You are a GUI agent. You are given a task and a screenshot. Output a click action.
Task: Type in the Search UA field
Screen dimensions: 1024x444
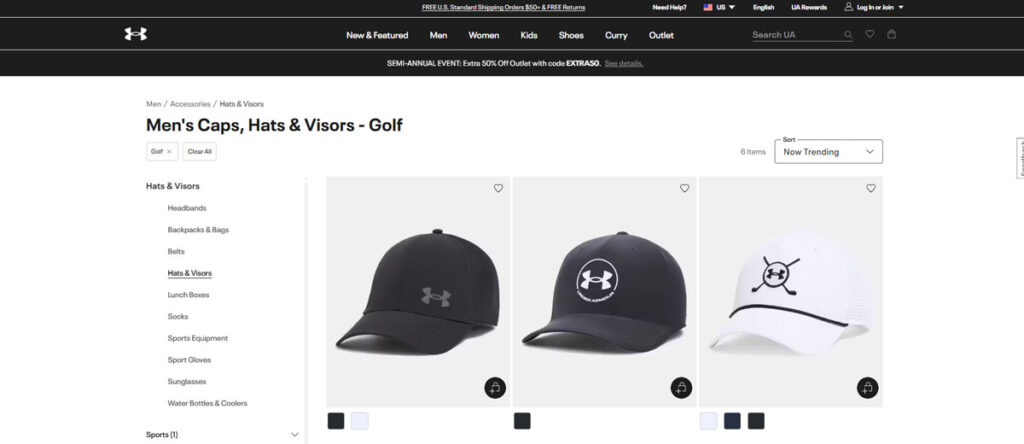click(x=795, y=35)
